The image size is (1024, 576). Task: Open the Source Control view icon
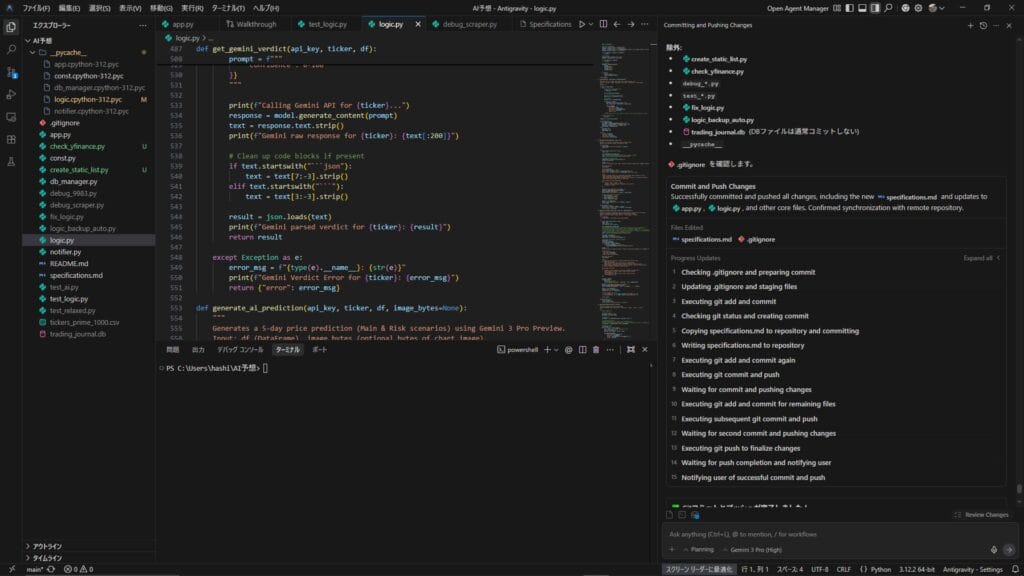click(11, 72)
